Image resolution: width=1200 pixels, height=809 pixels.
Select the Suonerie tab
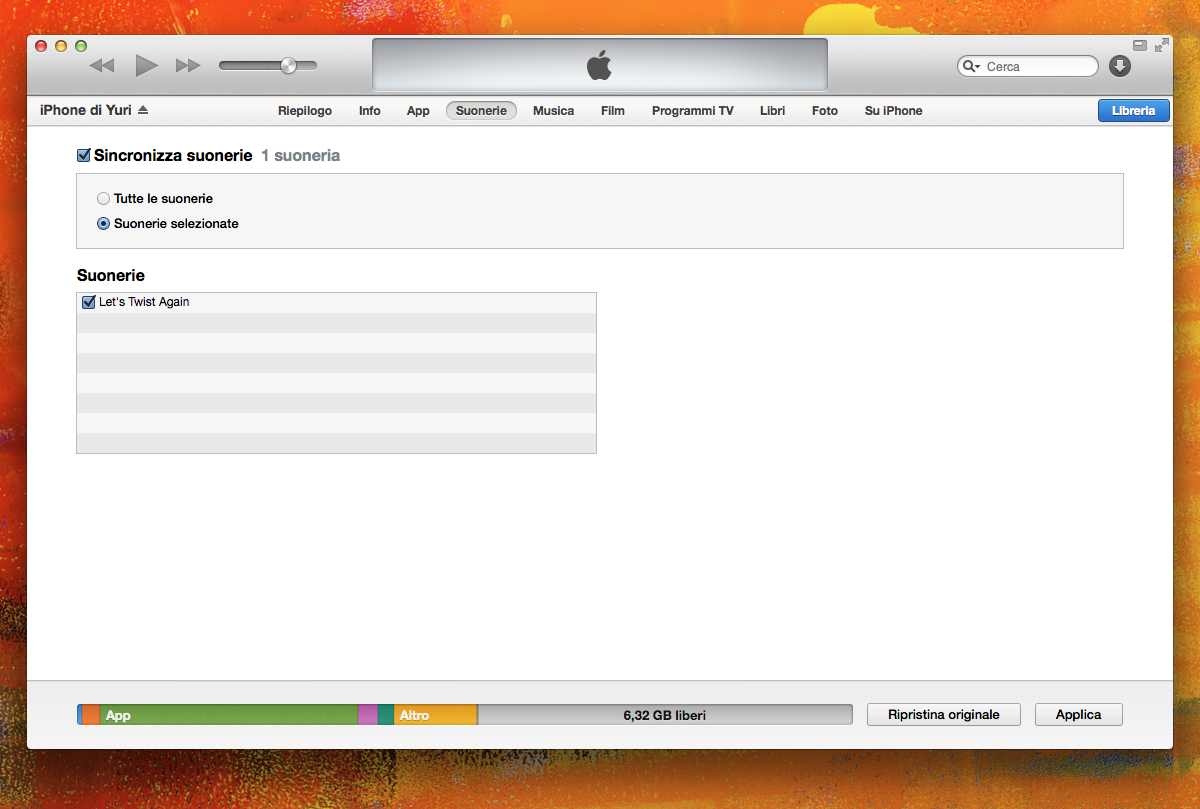[481, 111]
